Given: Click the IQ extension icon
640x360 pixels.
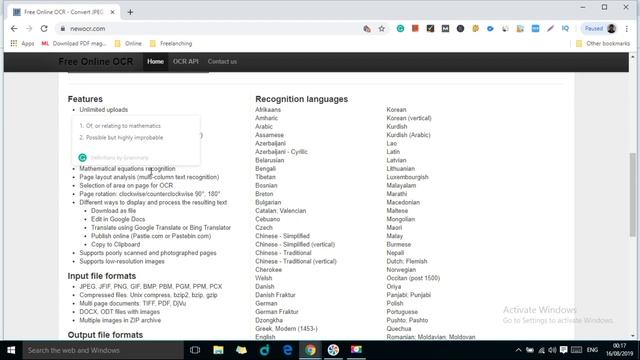Looking at the screenshot, I should 565,29.
